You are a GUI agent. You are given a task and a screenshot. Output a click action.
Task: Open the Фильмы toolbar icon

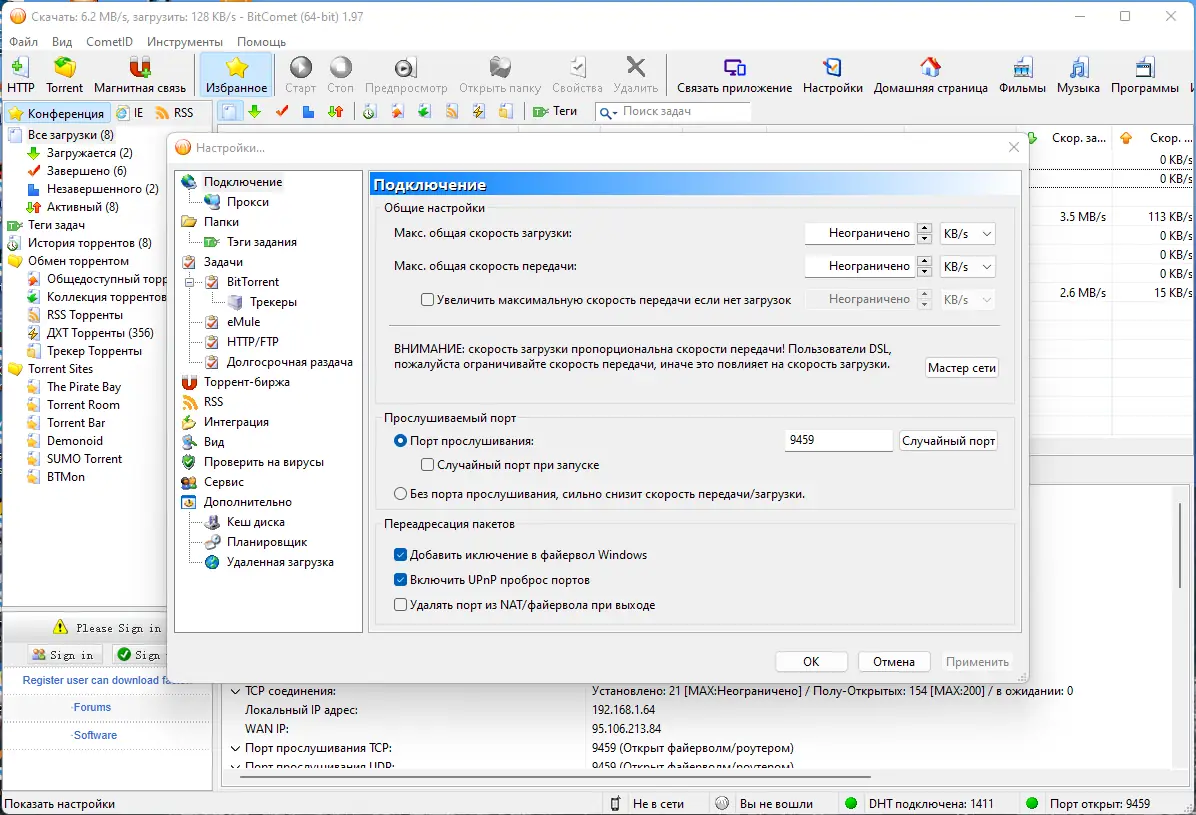pos(1022,75)
